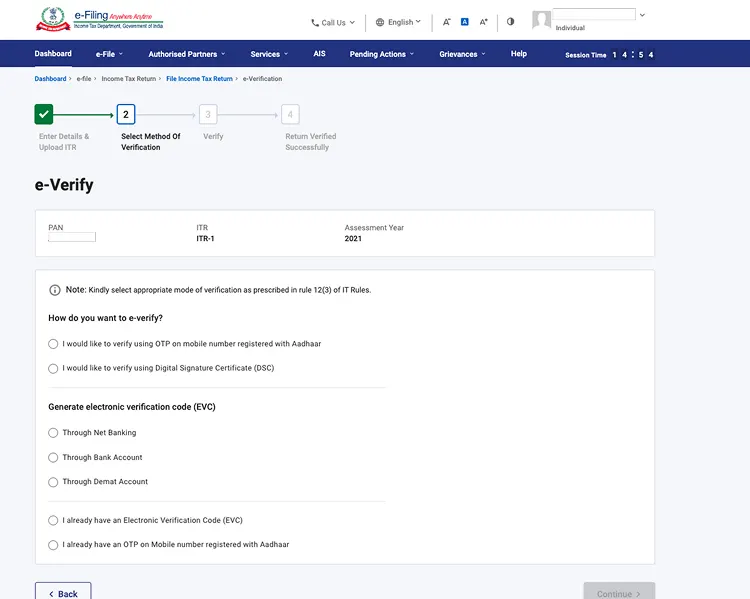Click the Continue button
Viewport: 750px width, 599px height.
click(x=619, y=591)
